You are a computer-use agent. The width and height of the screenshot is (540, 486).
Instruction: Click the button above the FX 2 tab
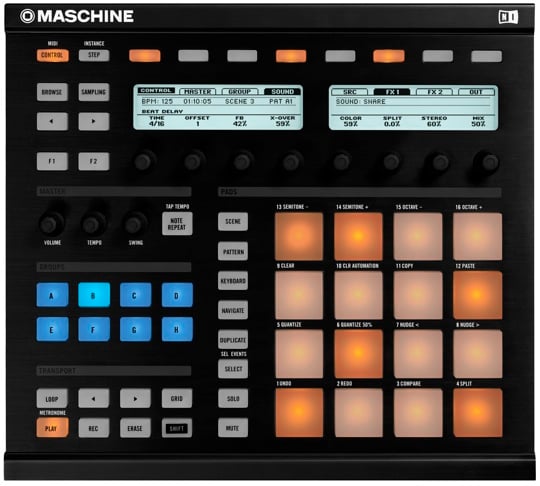click(x=438, y=55)
